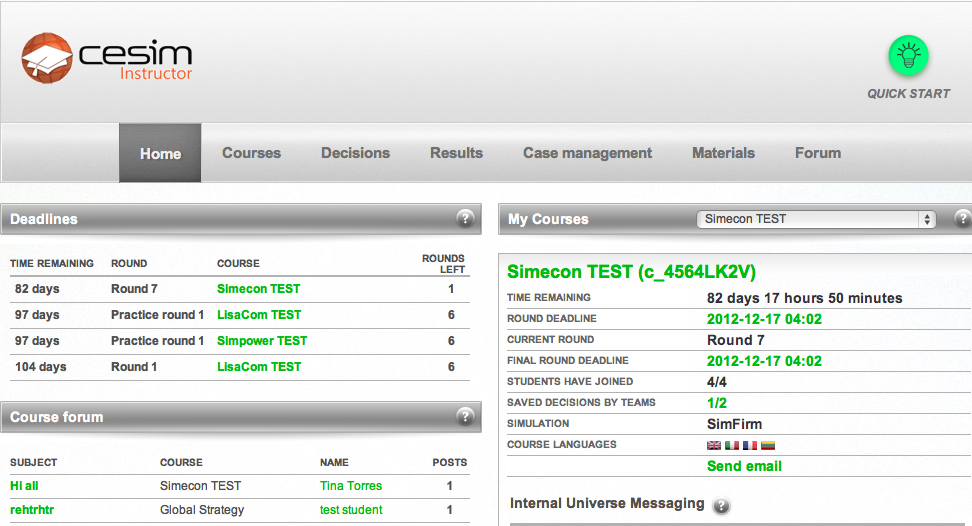This screenshot has width=972, height=526.
Task: Open help for the Deadlines panel
Action: (465, 219)
